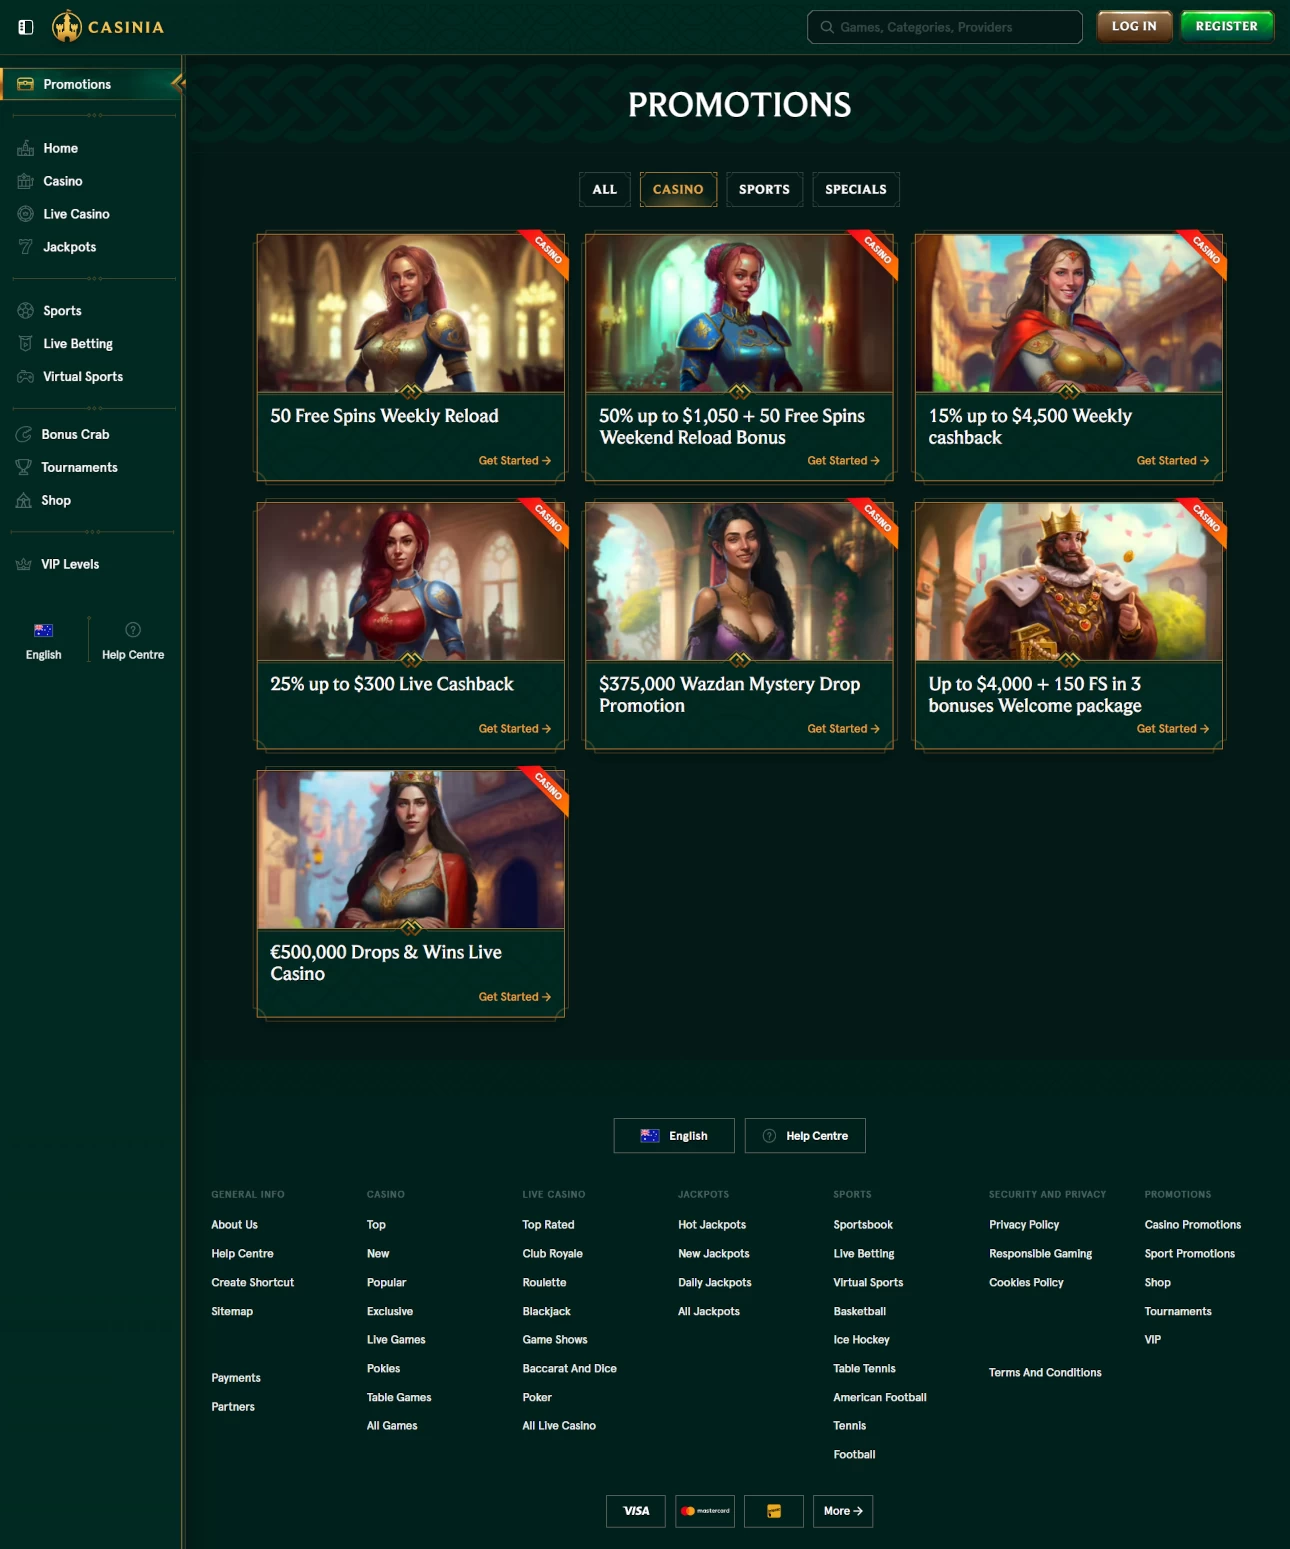Toggle the sidebar panel icon

(x=26, y=27)
